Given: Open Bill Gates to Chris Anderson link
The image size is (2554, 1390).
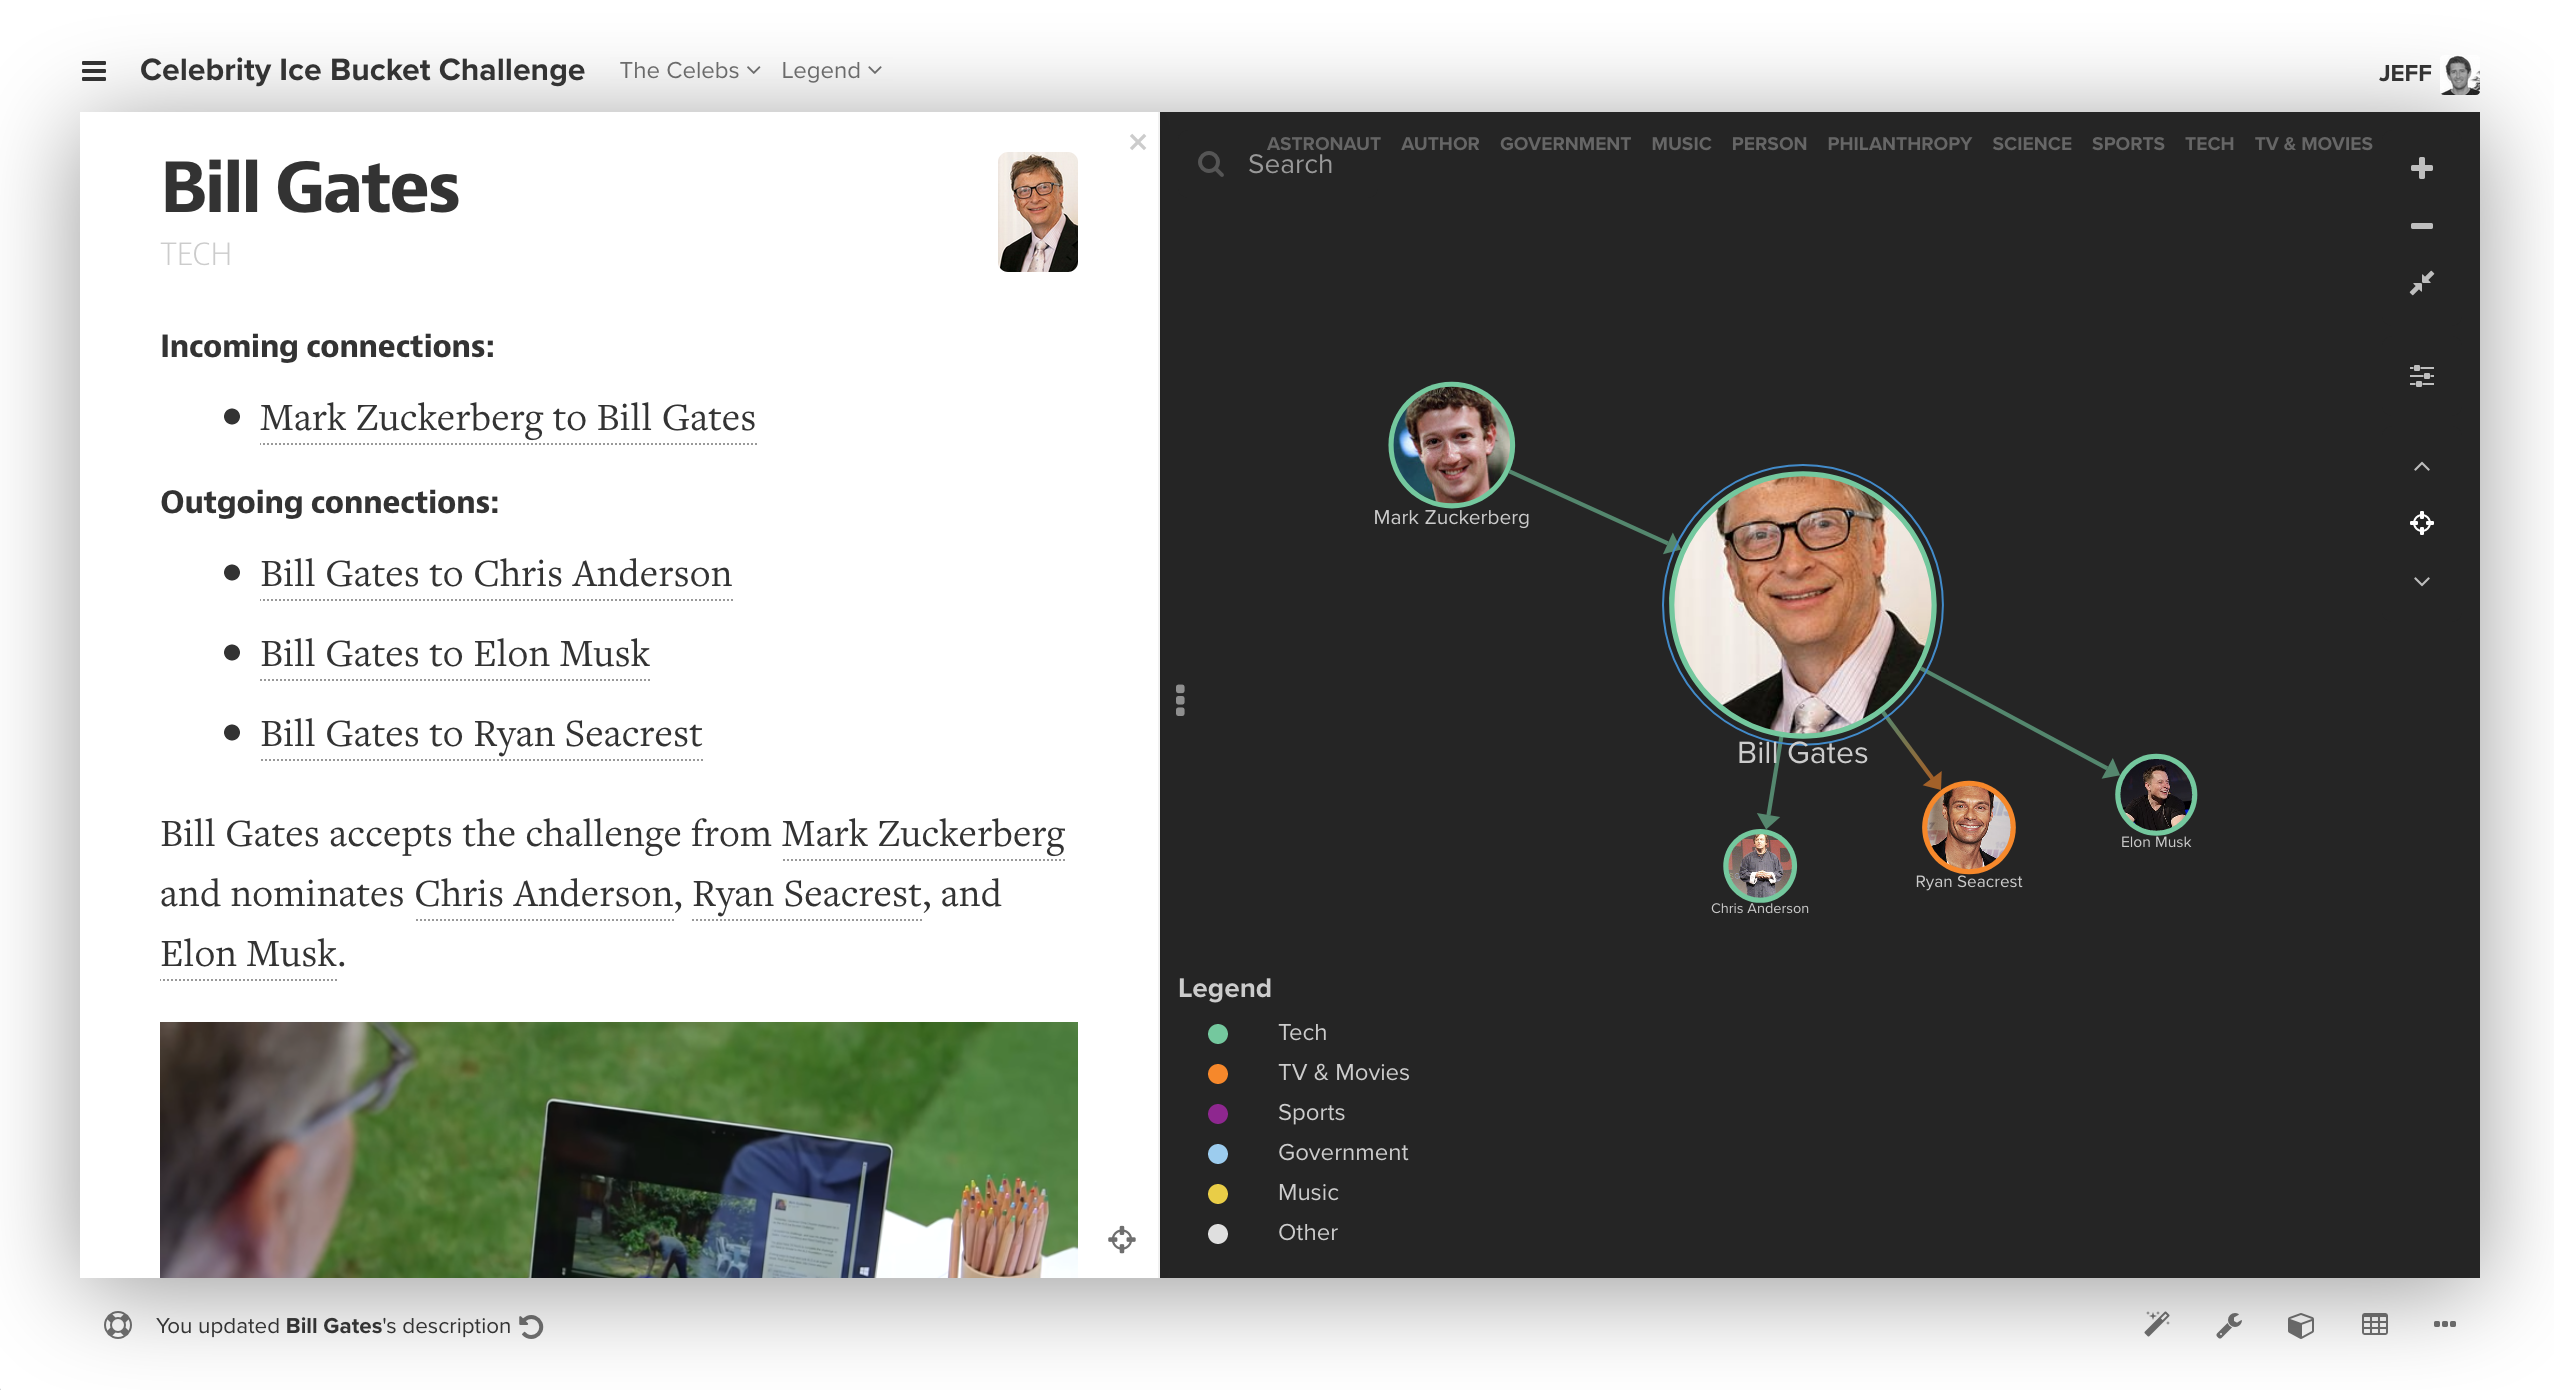Looking at the screenshot, I should click(x=496, y=574).
